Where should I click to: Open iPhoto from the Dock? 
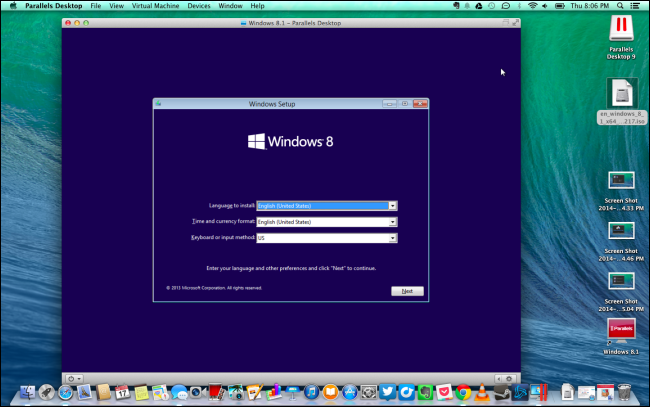235,392
